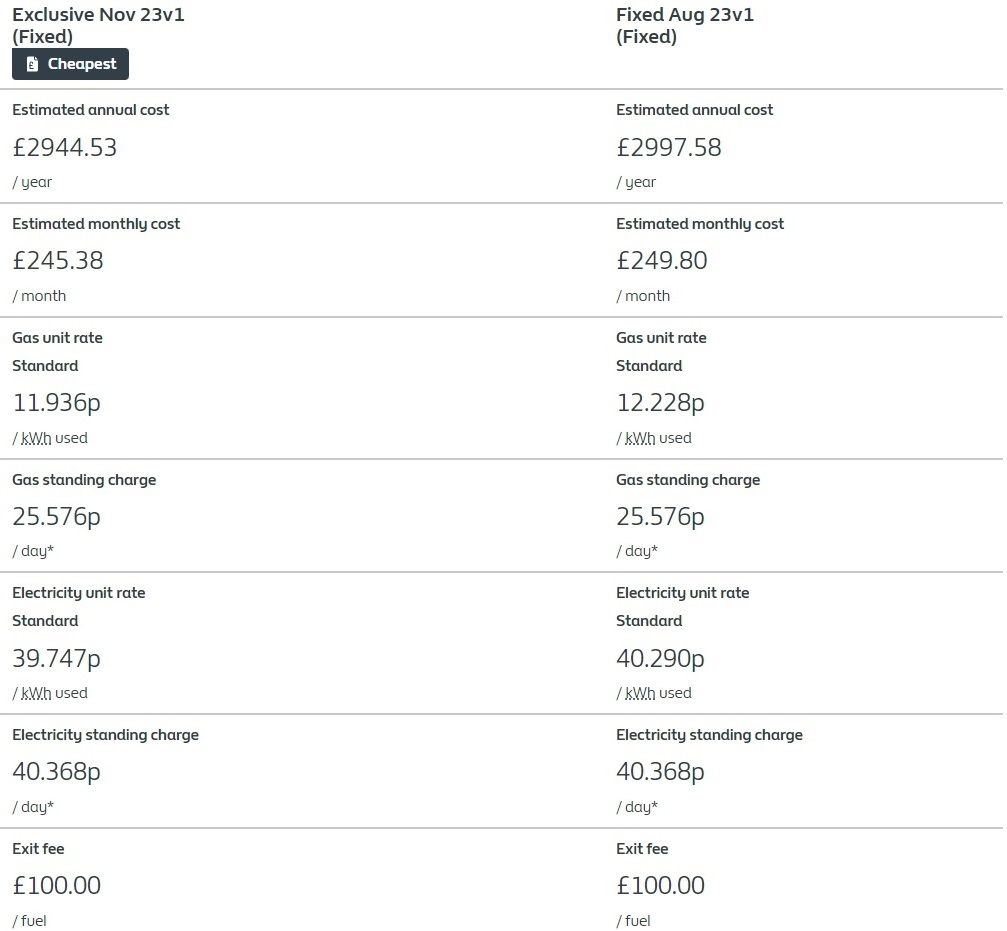Select the 39.747p electricity unit rate

[57, 659]
